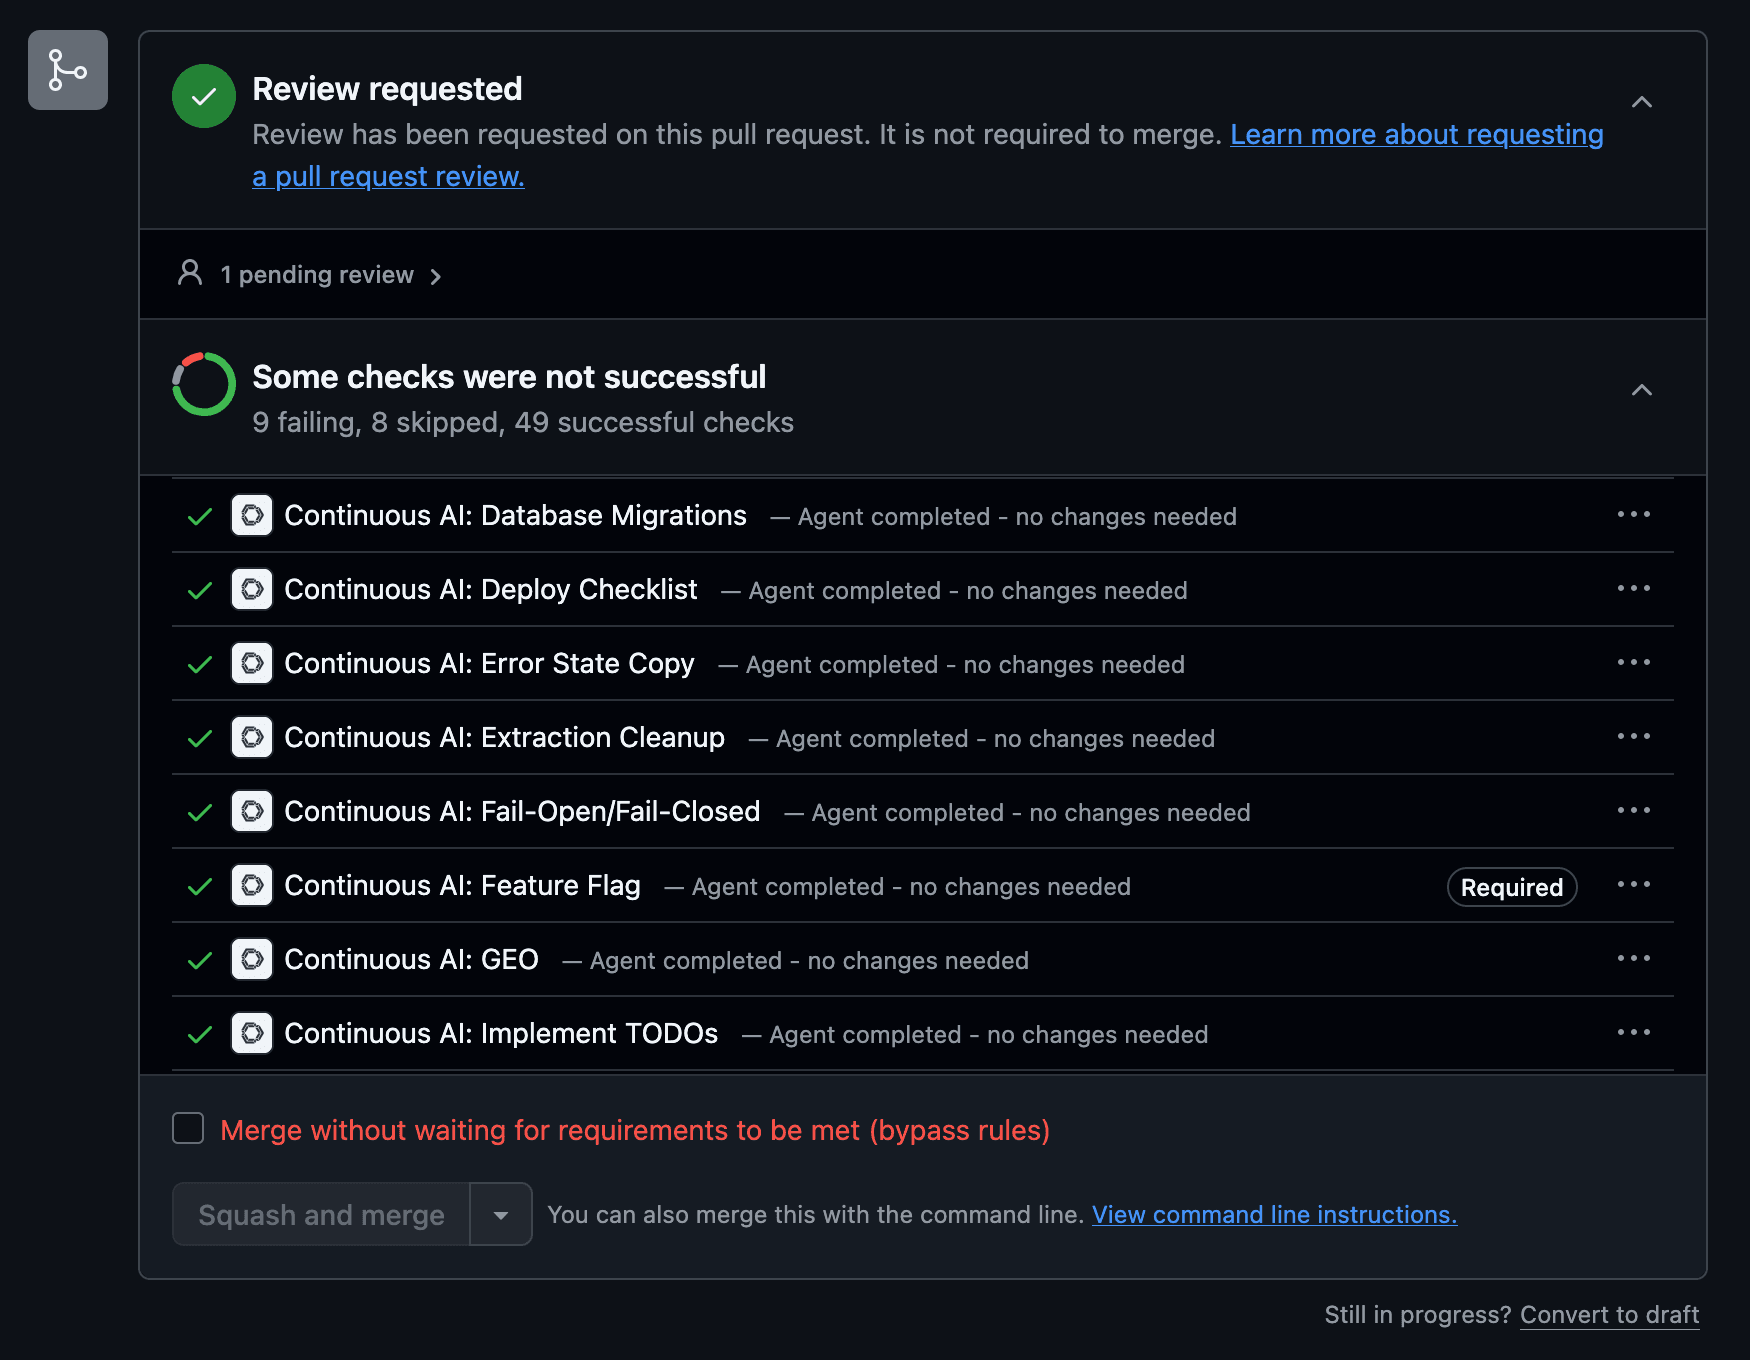Click the Copilot icon beside Database Migrations check

(x=253, y=515)
